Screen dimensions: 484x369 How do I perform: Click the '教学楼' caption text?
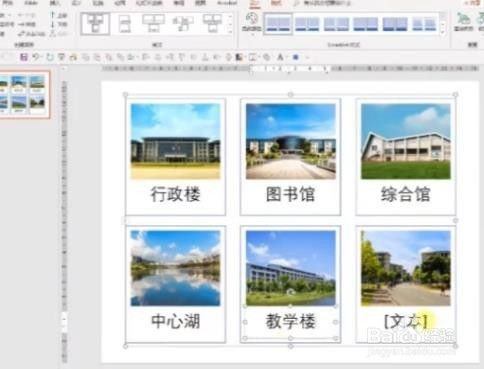click(290, 321)
